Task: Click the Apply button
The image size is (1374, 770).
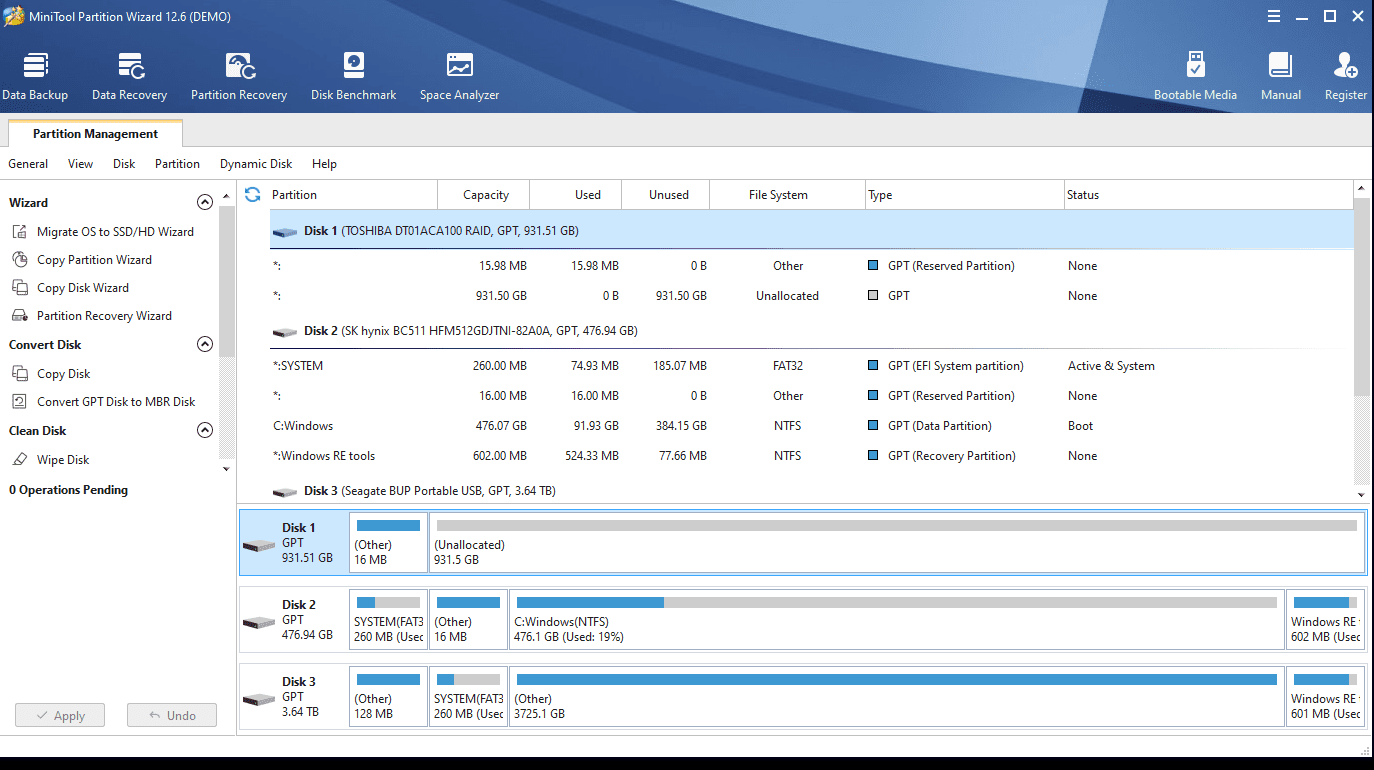Action: coord(60,715)
